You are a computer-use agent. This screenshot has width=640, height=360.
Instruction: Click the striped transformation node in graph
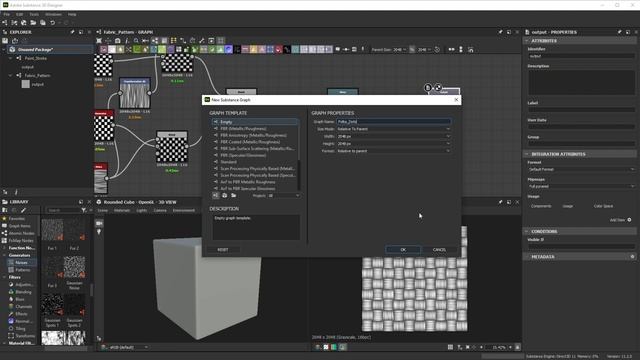click(x=135, y=93)
